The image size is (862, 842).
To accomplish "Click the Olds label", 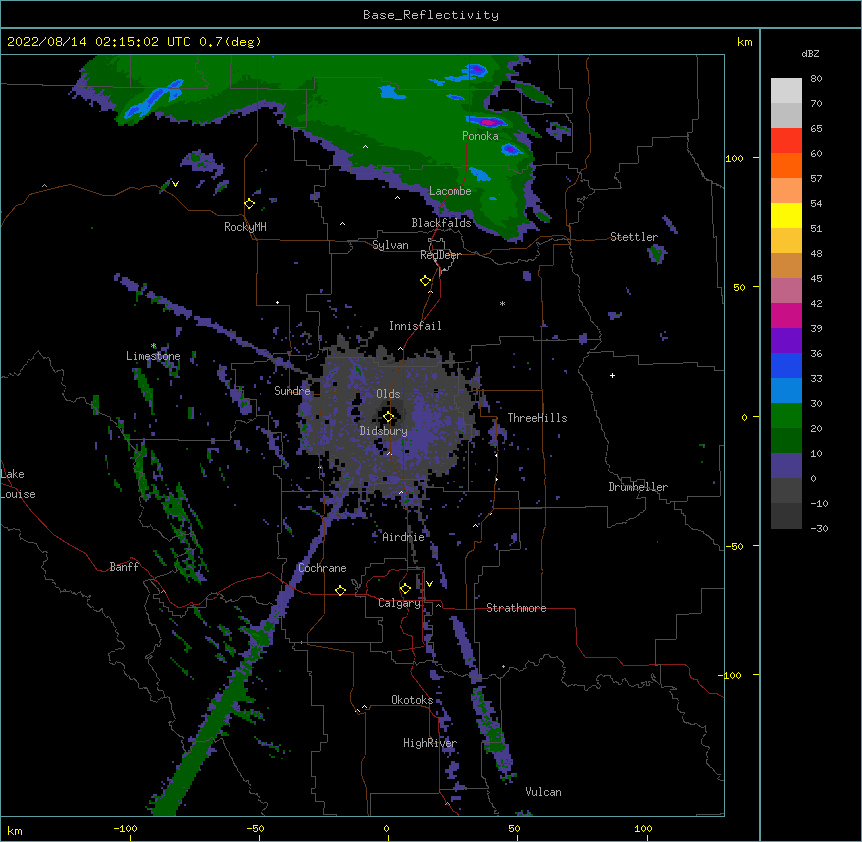I will pos(388,394).
